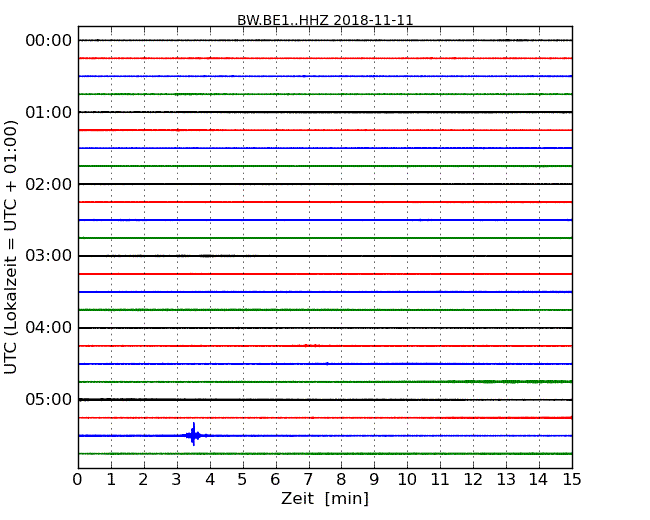Viewport: 650px width, 520px height.
Task: Click x-axis tick label 3
Action: click(x=177, y=480)
